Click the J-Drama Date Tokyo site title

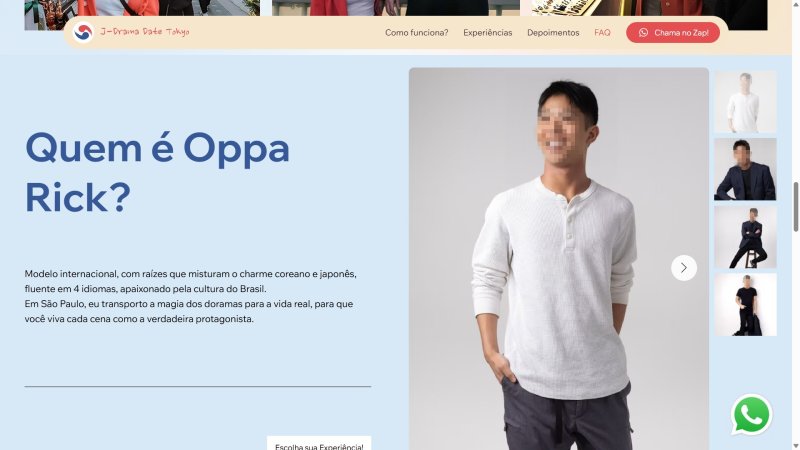[144, 32]
